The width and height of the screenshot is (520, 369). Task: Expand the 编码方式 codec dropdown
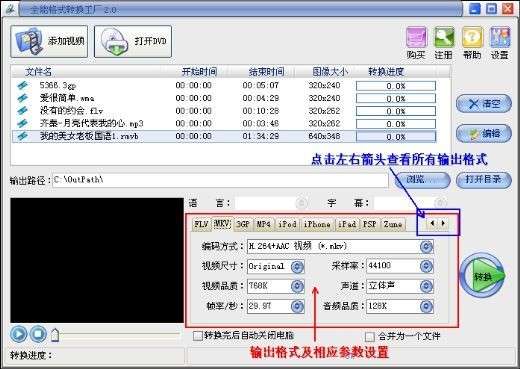tap(426, 246)
